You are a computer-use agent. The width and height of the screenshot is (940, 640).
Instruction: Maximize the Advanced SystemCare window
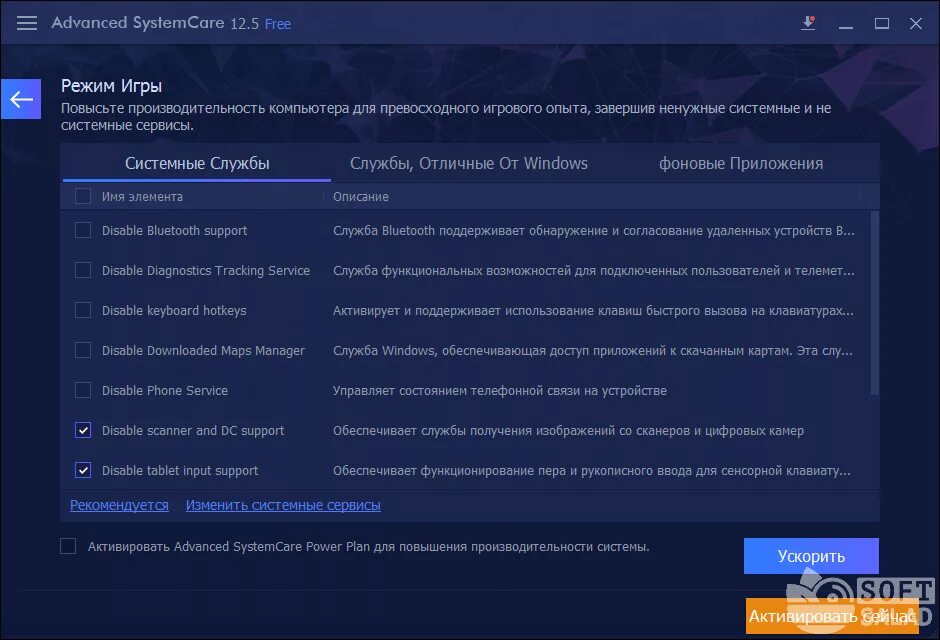click(x=881, y=23)
